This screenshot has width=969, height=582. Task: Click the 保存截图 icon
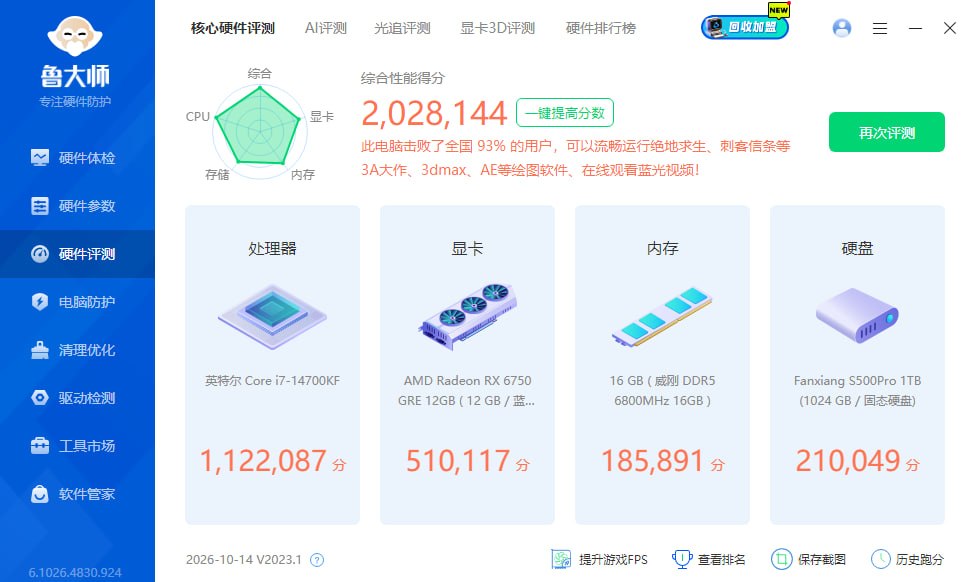[x=782, y=559]
